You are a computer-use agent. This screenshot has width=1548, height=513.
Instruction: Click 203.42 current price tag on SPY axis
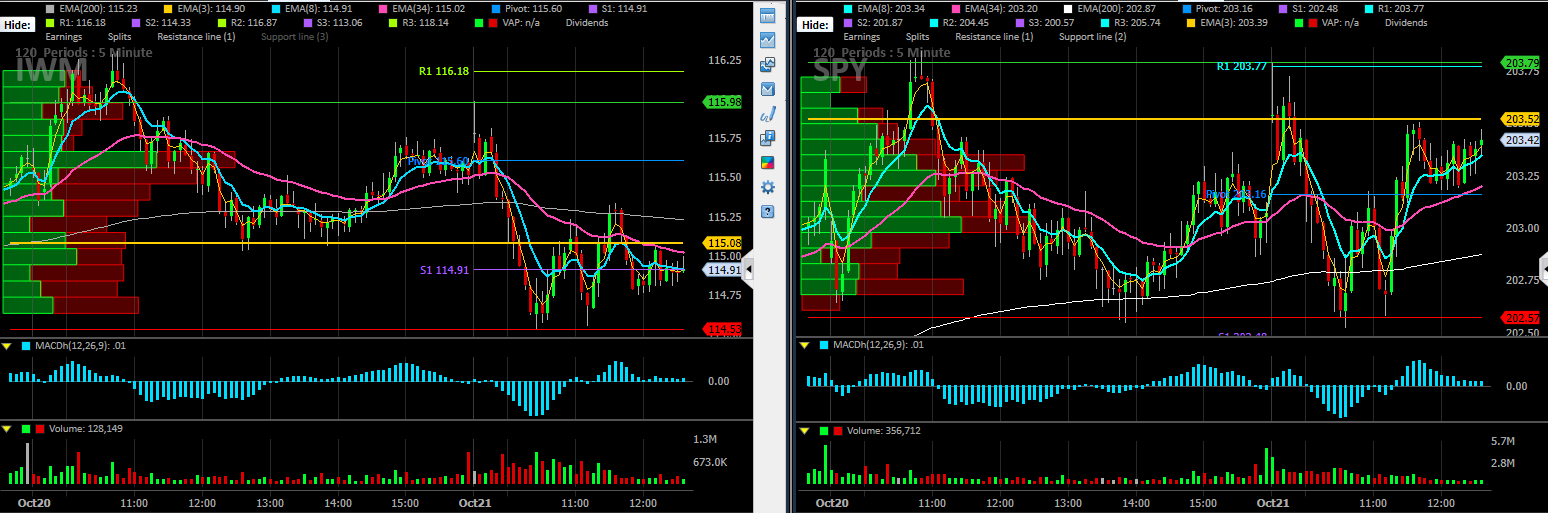coord(1521,140)
